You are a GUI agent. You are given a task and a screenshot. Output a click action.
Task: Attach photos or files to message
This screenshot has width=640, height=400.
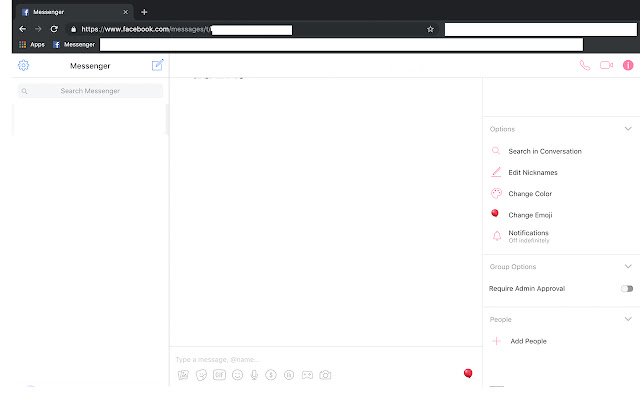point(183,375)
